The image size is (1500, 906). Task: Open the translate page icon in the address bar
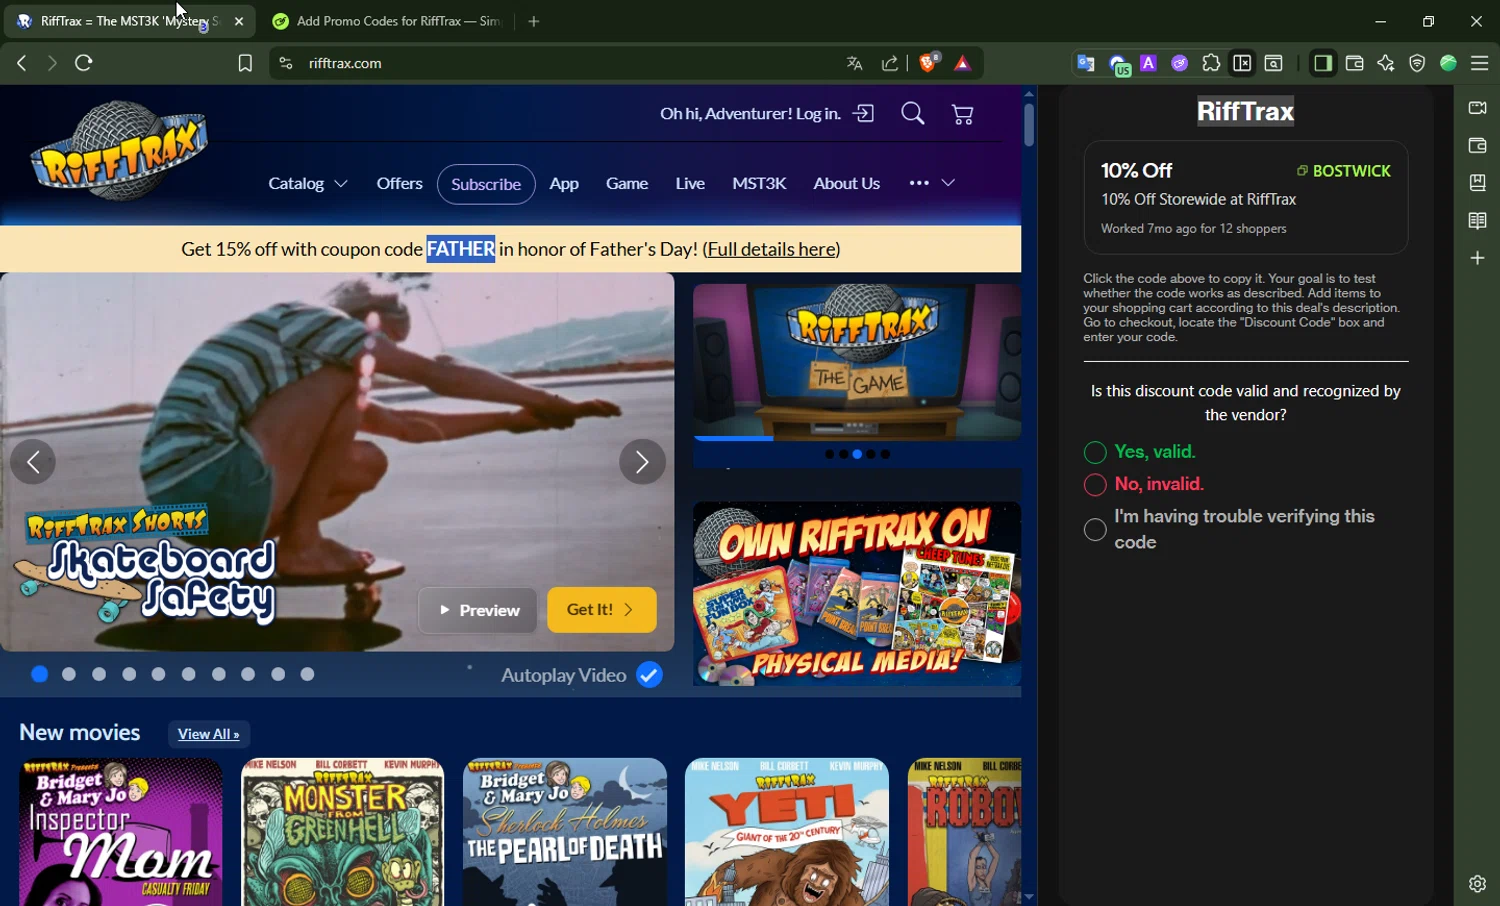click(854, 63)
